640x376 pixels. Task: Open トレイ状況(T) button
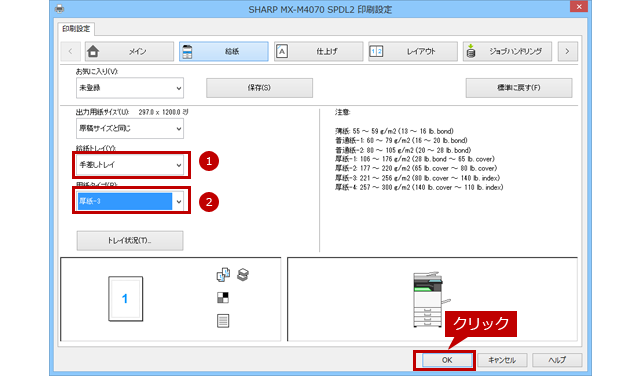point(130,241)
